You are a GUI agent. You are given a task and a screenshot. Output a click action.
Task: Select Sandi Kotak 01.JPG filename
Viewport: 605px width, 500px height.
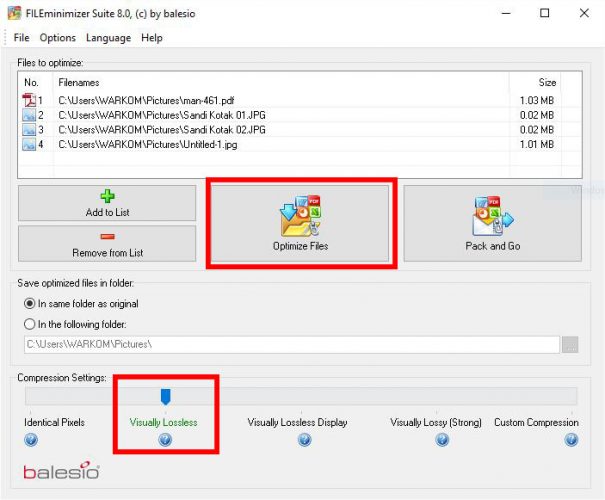click(162, 115)
